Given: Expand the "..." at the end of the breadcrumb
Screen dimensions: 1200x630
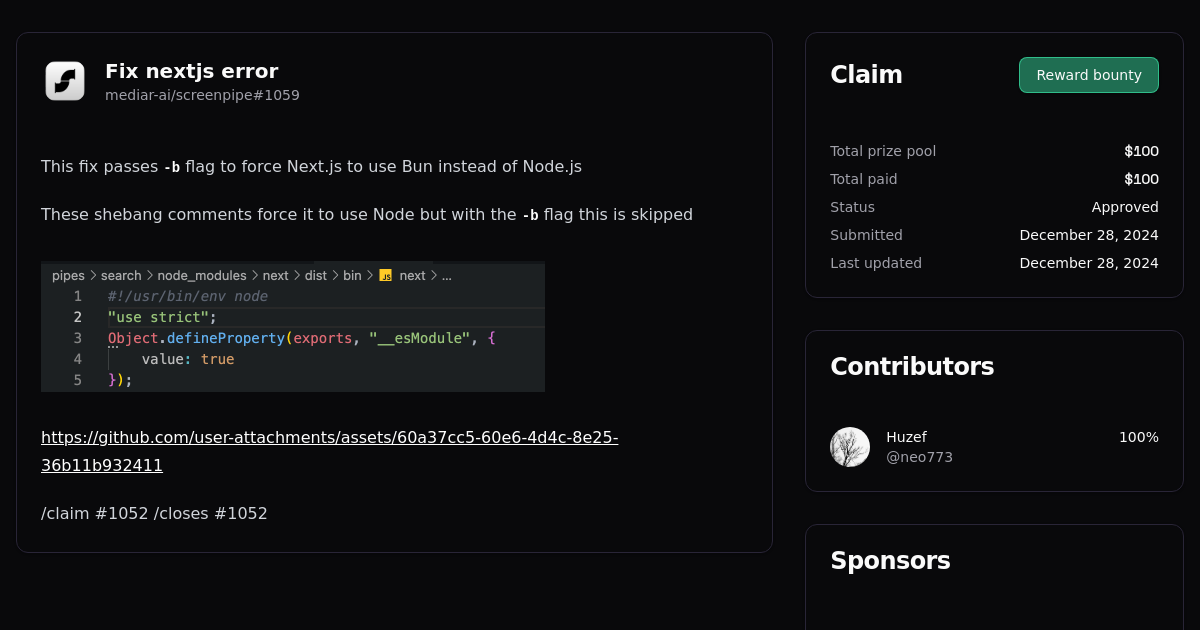Looking at the screenshot, I should pyautogui.click(x=447, y=275).
